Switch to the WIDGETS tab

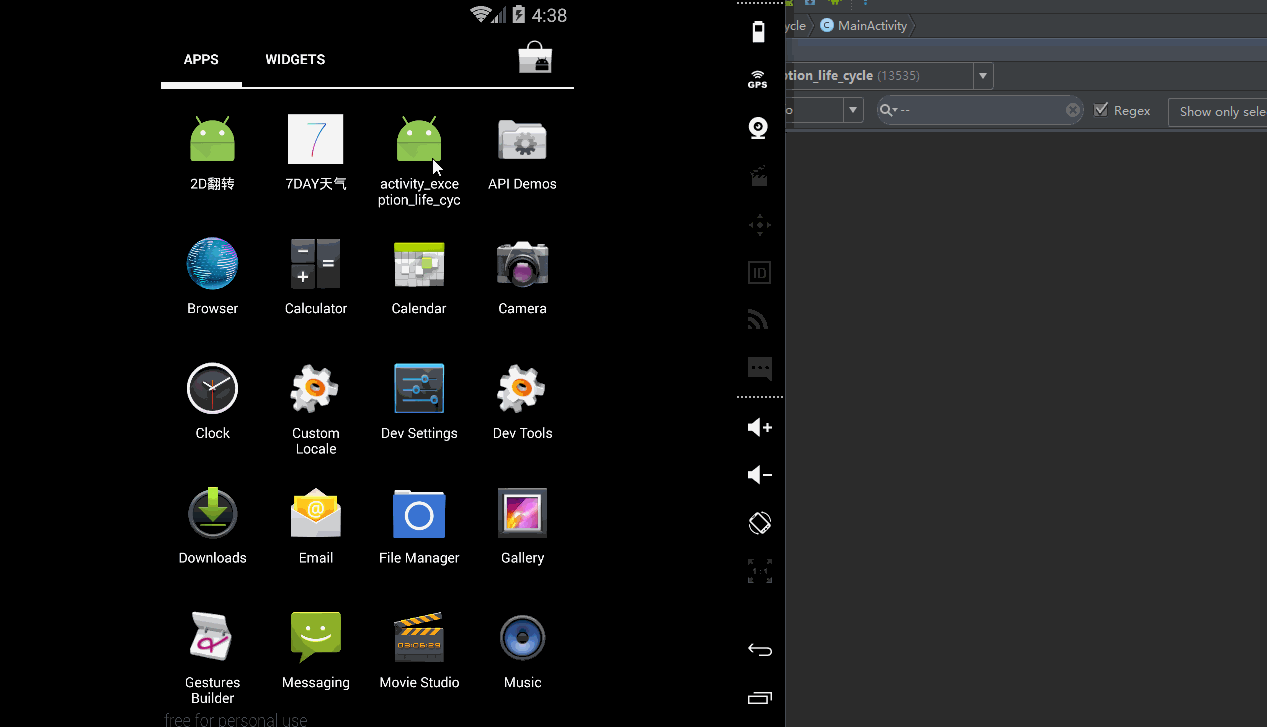coord(295,60)
